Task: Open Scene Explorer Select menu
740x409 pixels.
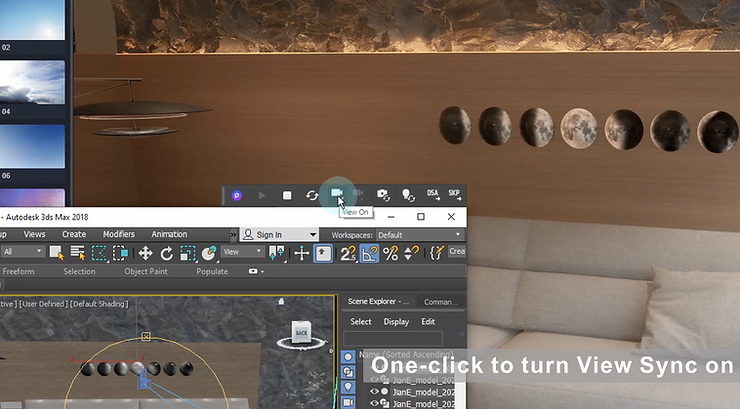Action: pos(361,322)
